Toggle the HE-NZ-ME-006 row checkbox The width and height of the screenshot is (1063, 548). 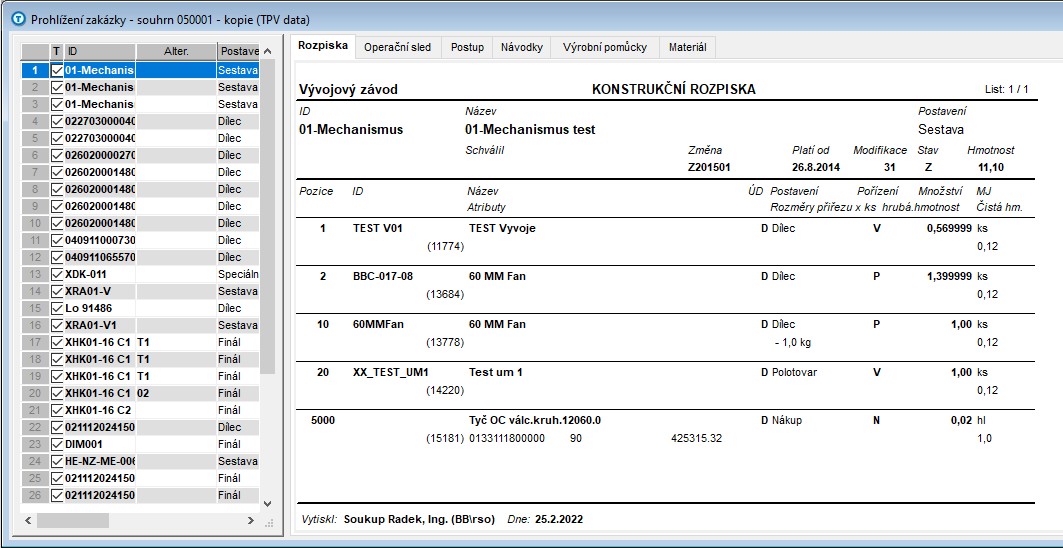(x=57, y=461)
